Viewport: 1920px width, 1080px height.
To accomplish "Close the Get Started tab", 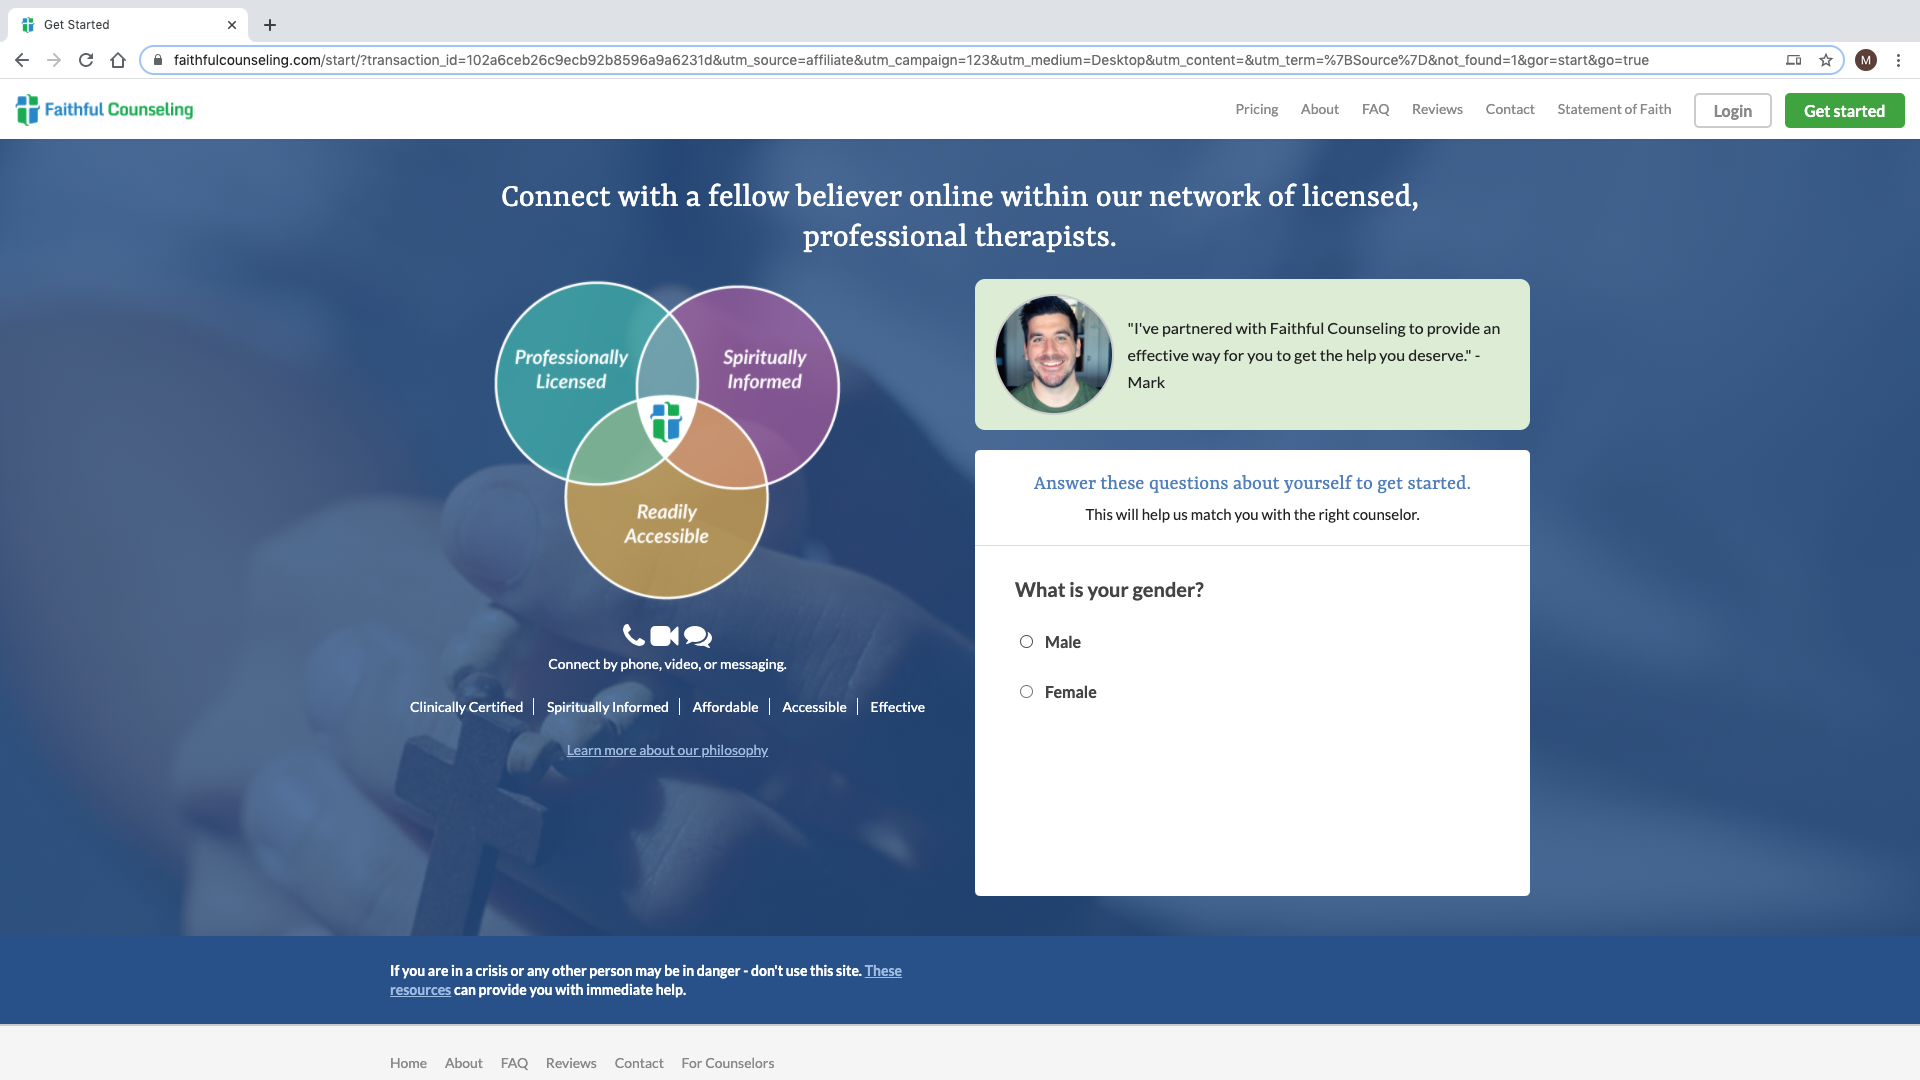I will point(232,25).
